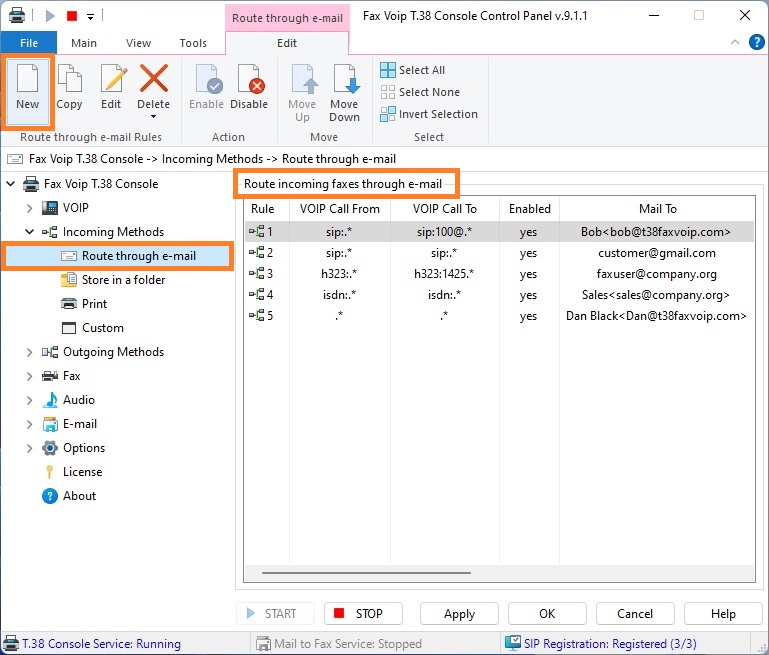Create a New e-mail routing rule
Screen dimensions: 769x655
pyautogui.click(x=27, y=92)
